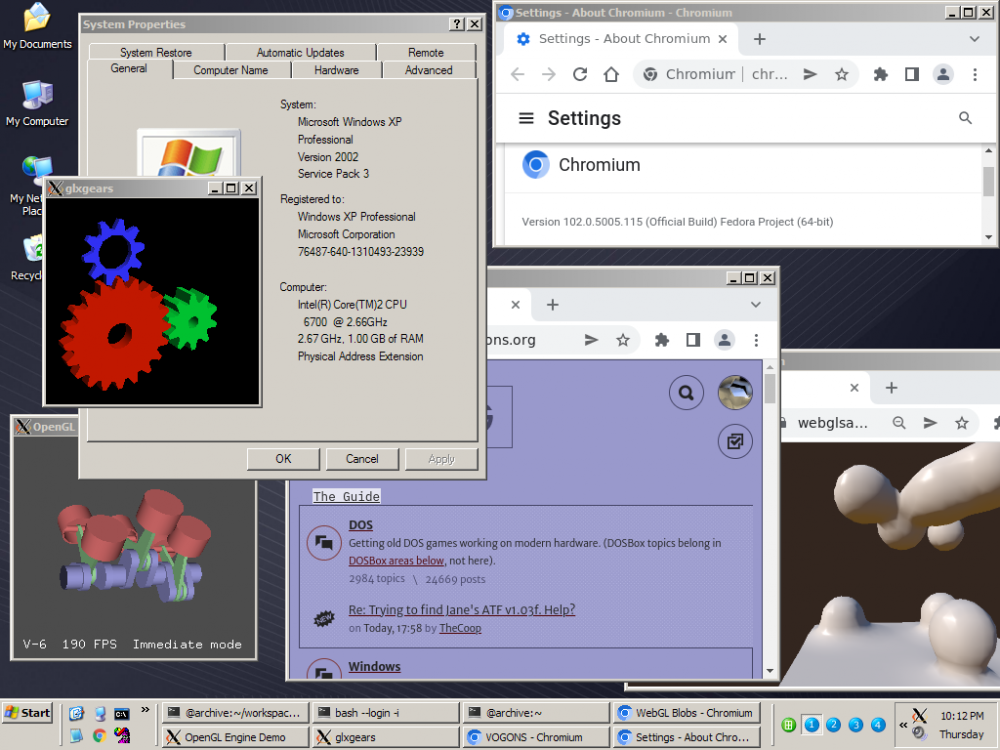
Task: Click the Home icon in the Settings window
Action: point(611,75)
